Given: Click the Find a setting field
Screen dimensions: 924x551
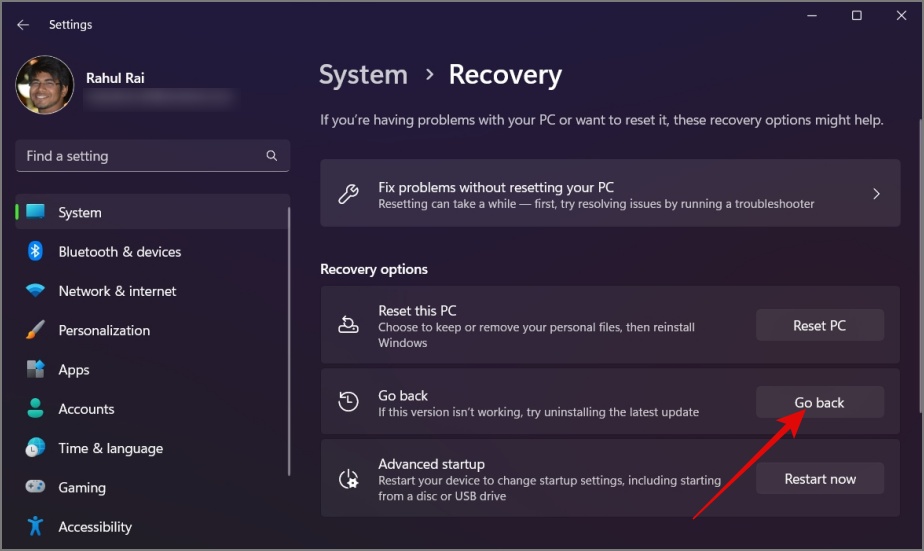Looking at the screenshot, I should (152, 156).
